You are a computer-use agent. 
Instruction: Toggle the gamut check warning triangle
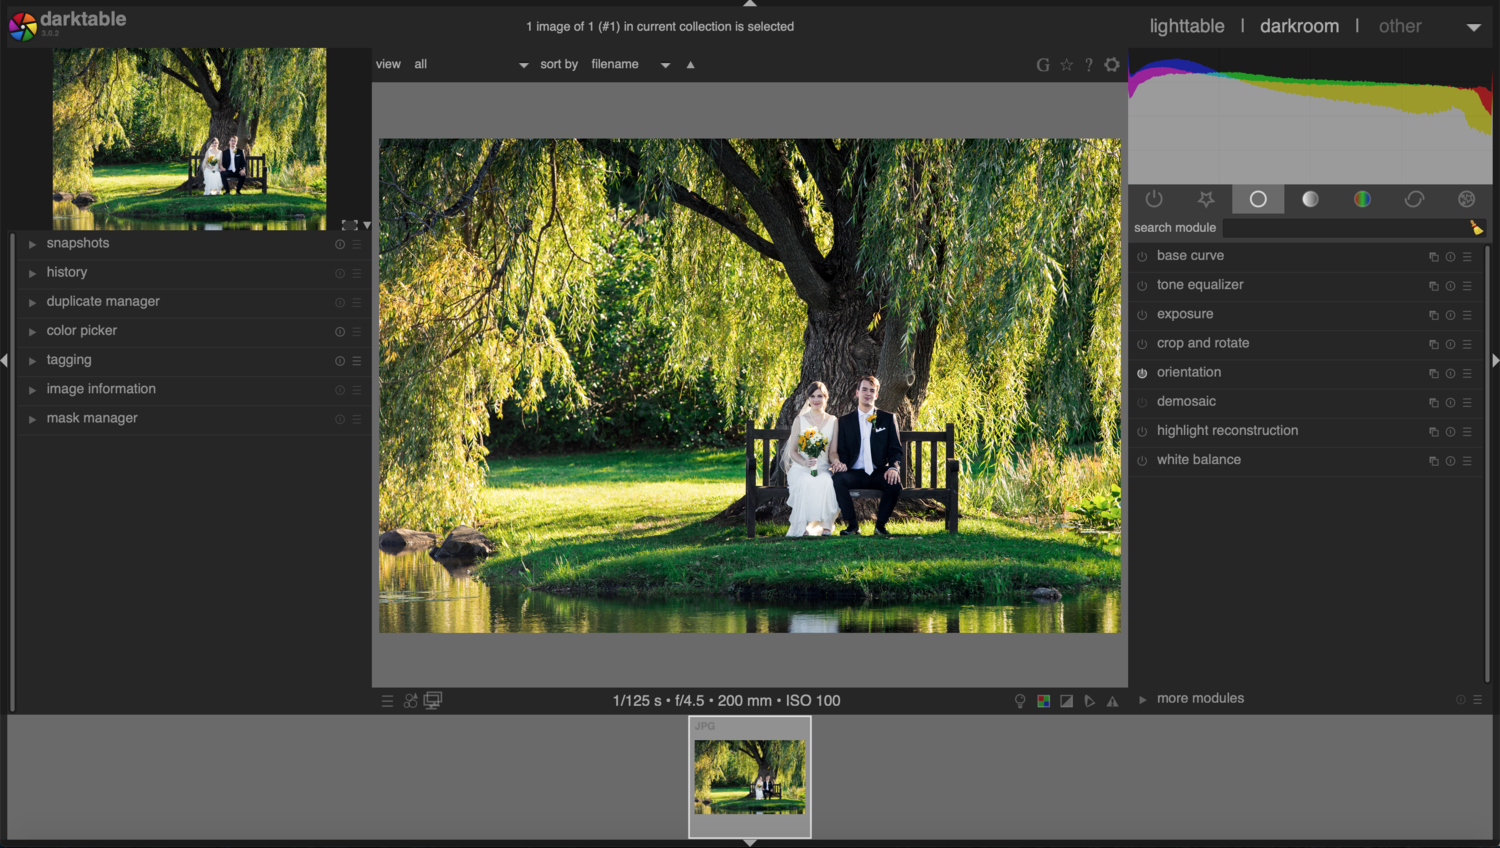click(x=1112, y=701)
